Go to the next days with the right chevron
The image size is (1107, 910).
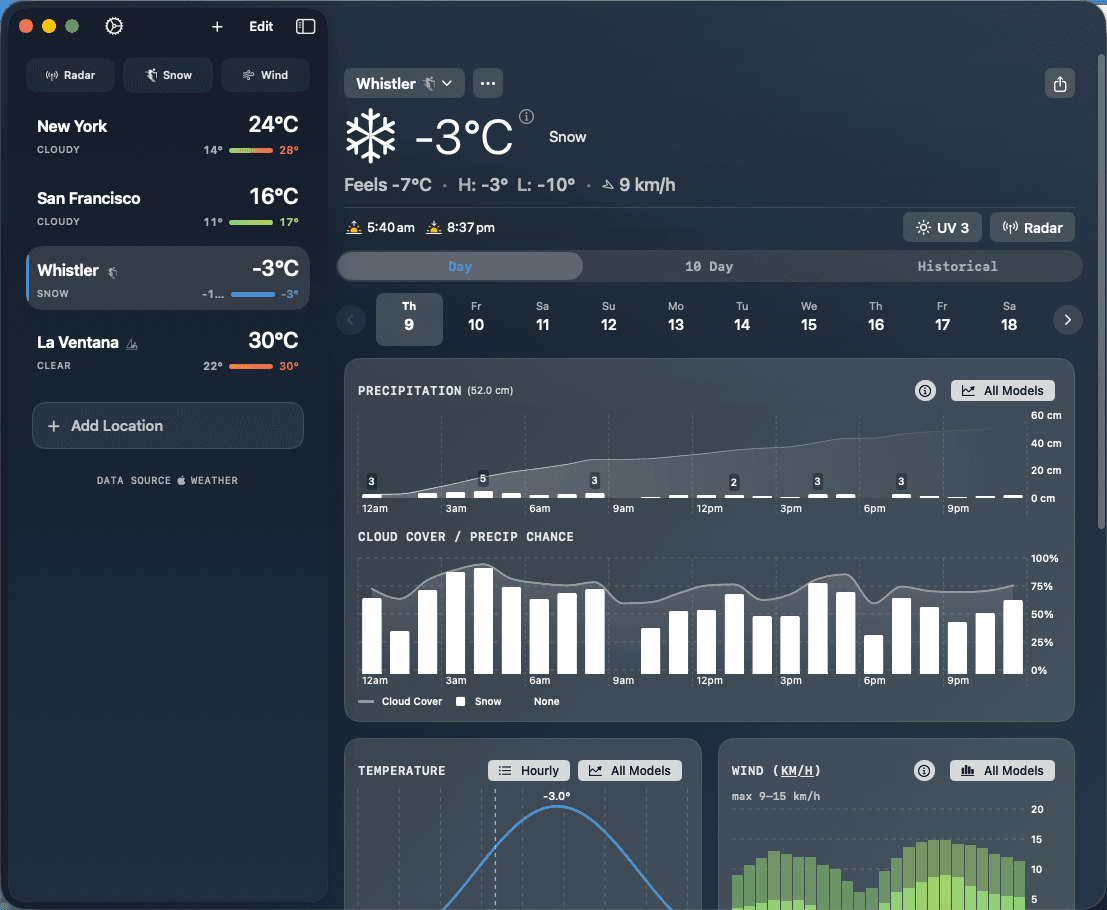pyautogui.click(x=1067, y=320)
